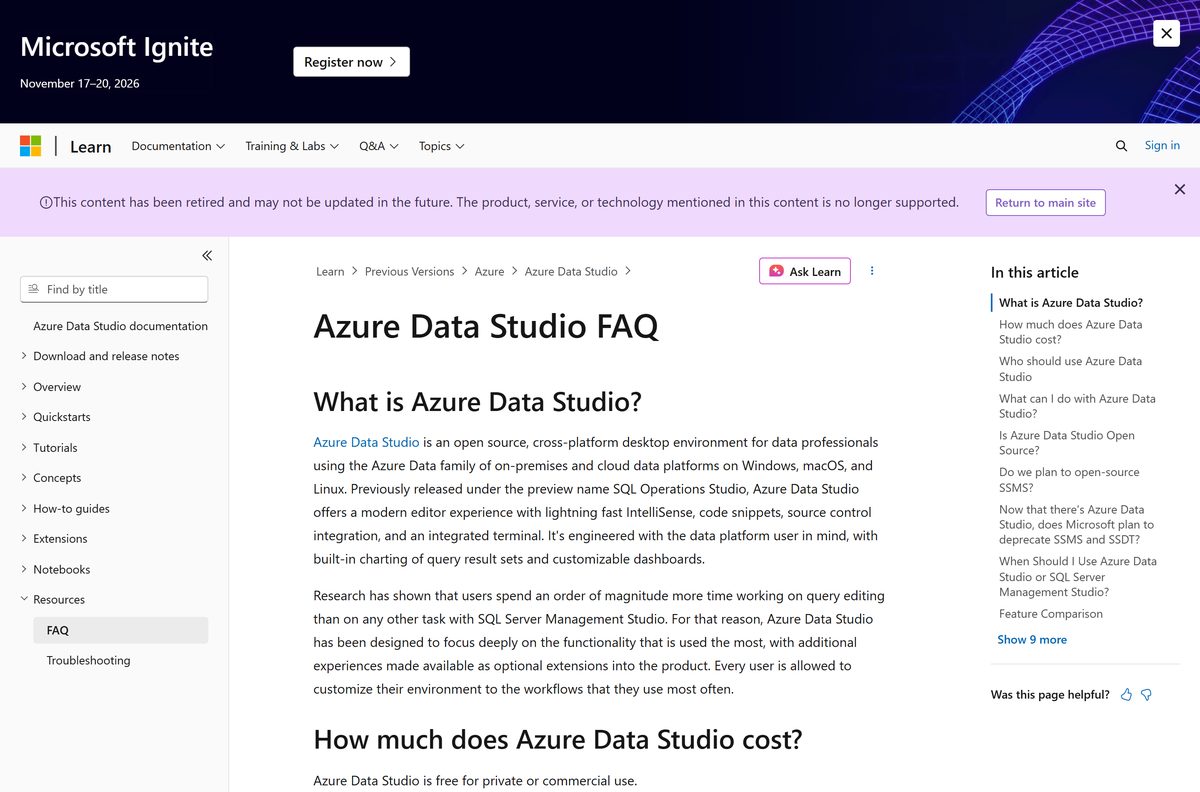Jump to Who should use Azure Data Studio
This screenshot has height=792, width=1200.
tap(1070, 369)
